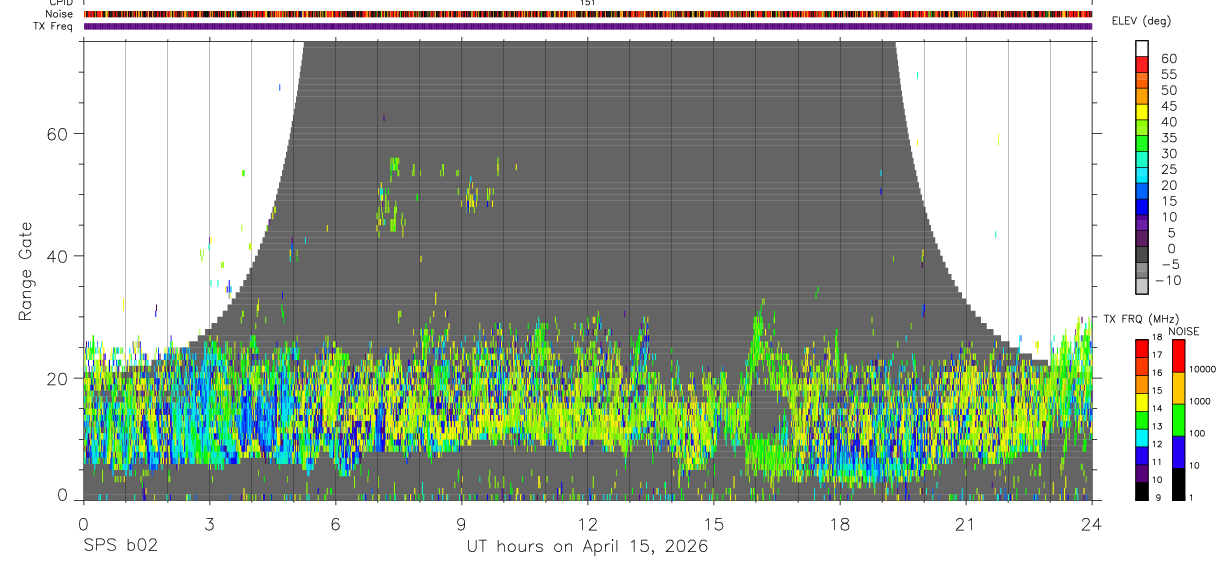Click the 'NOISE' legend title
This screenshot has height=567, width=1228.
(x=1184, y=331)
